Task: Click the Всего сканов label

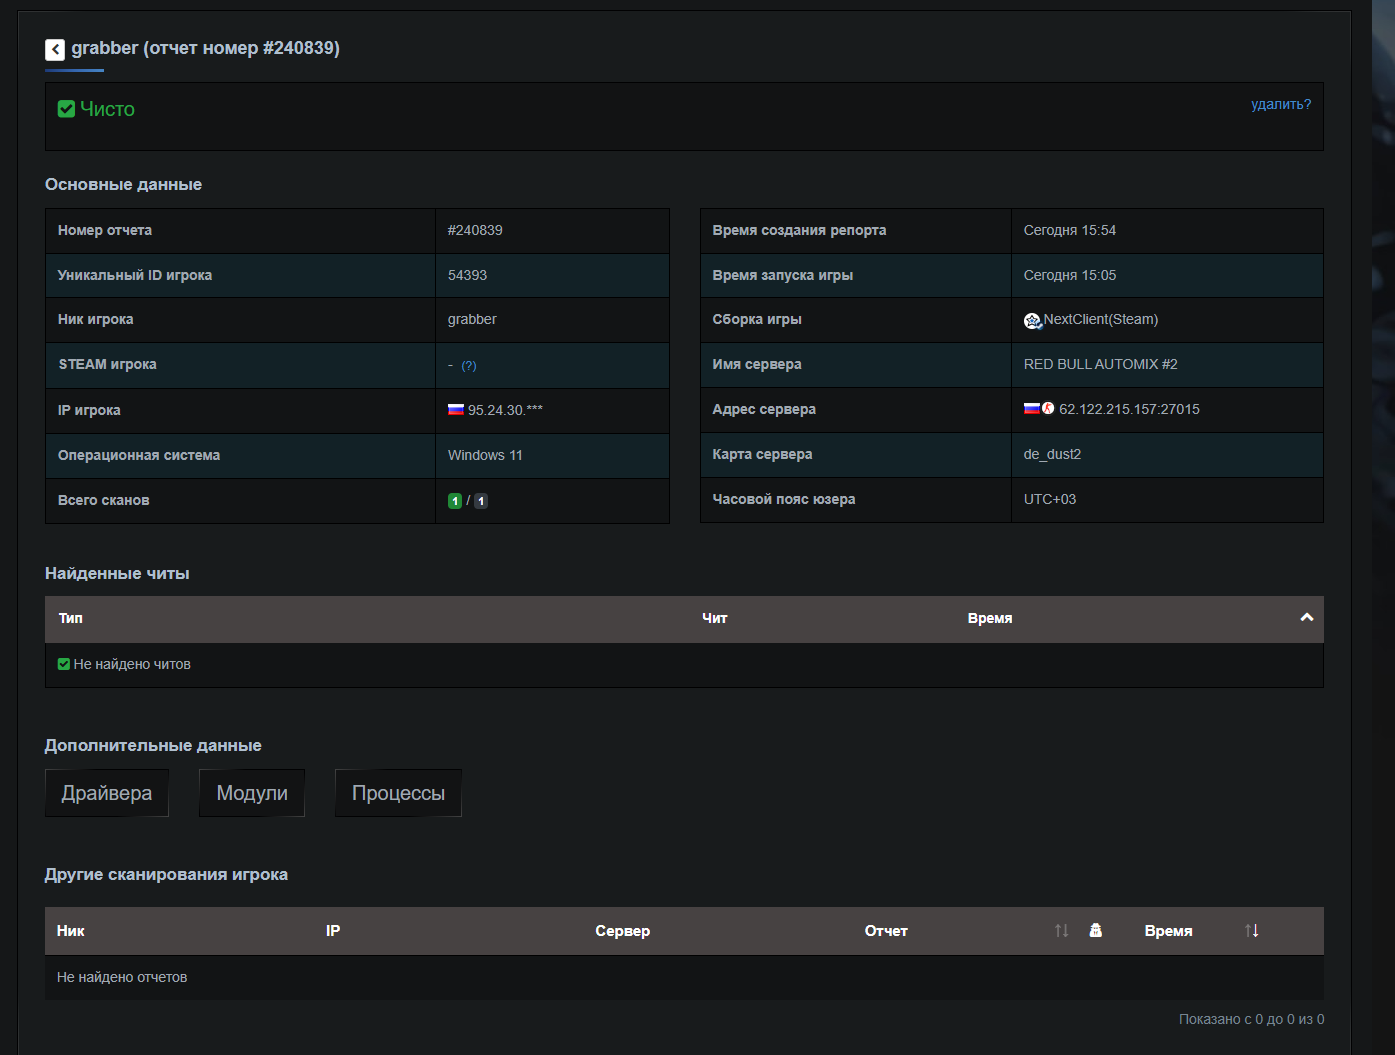Action: (104, 500)
